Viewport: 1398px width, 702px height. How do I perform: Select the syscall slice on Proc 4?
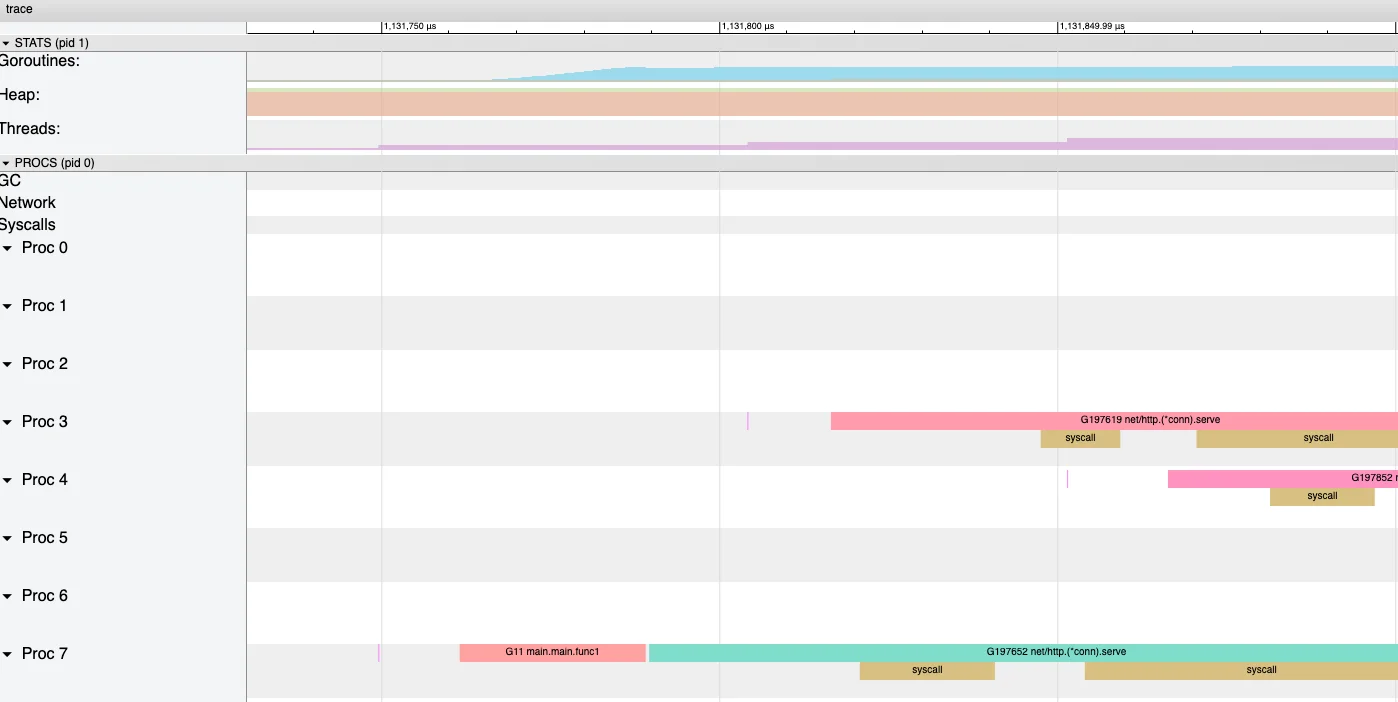1321,496
